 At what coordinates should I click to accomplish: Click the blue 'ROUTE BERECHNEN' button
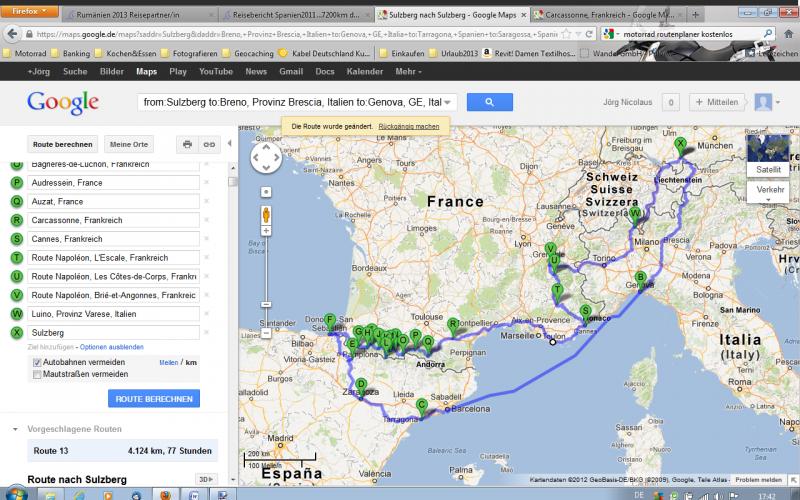[x=154, y=398]
